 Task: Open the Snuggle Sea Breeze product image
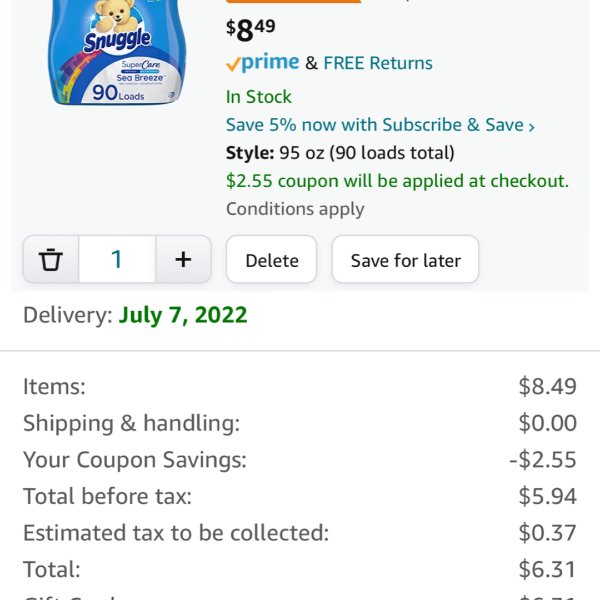click(x=117, y=52)
